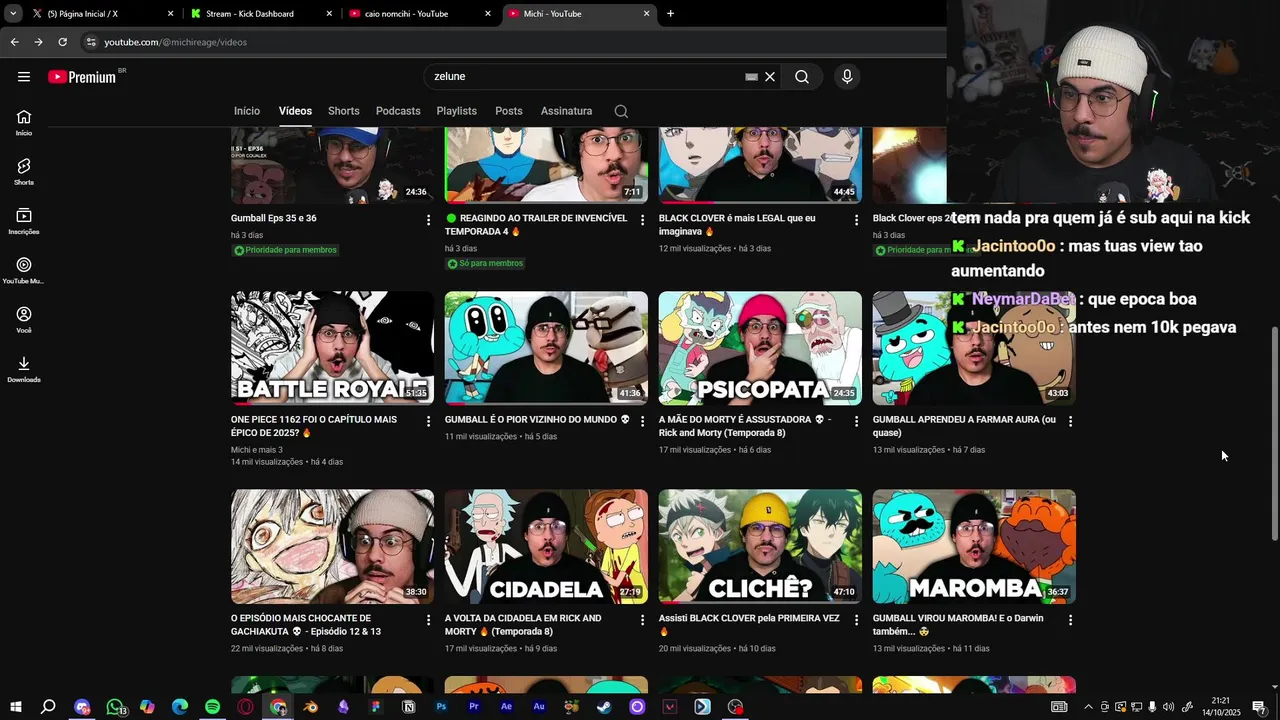Go back in browser history
Viewport: 1280px width, 720px height.
14,42
